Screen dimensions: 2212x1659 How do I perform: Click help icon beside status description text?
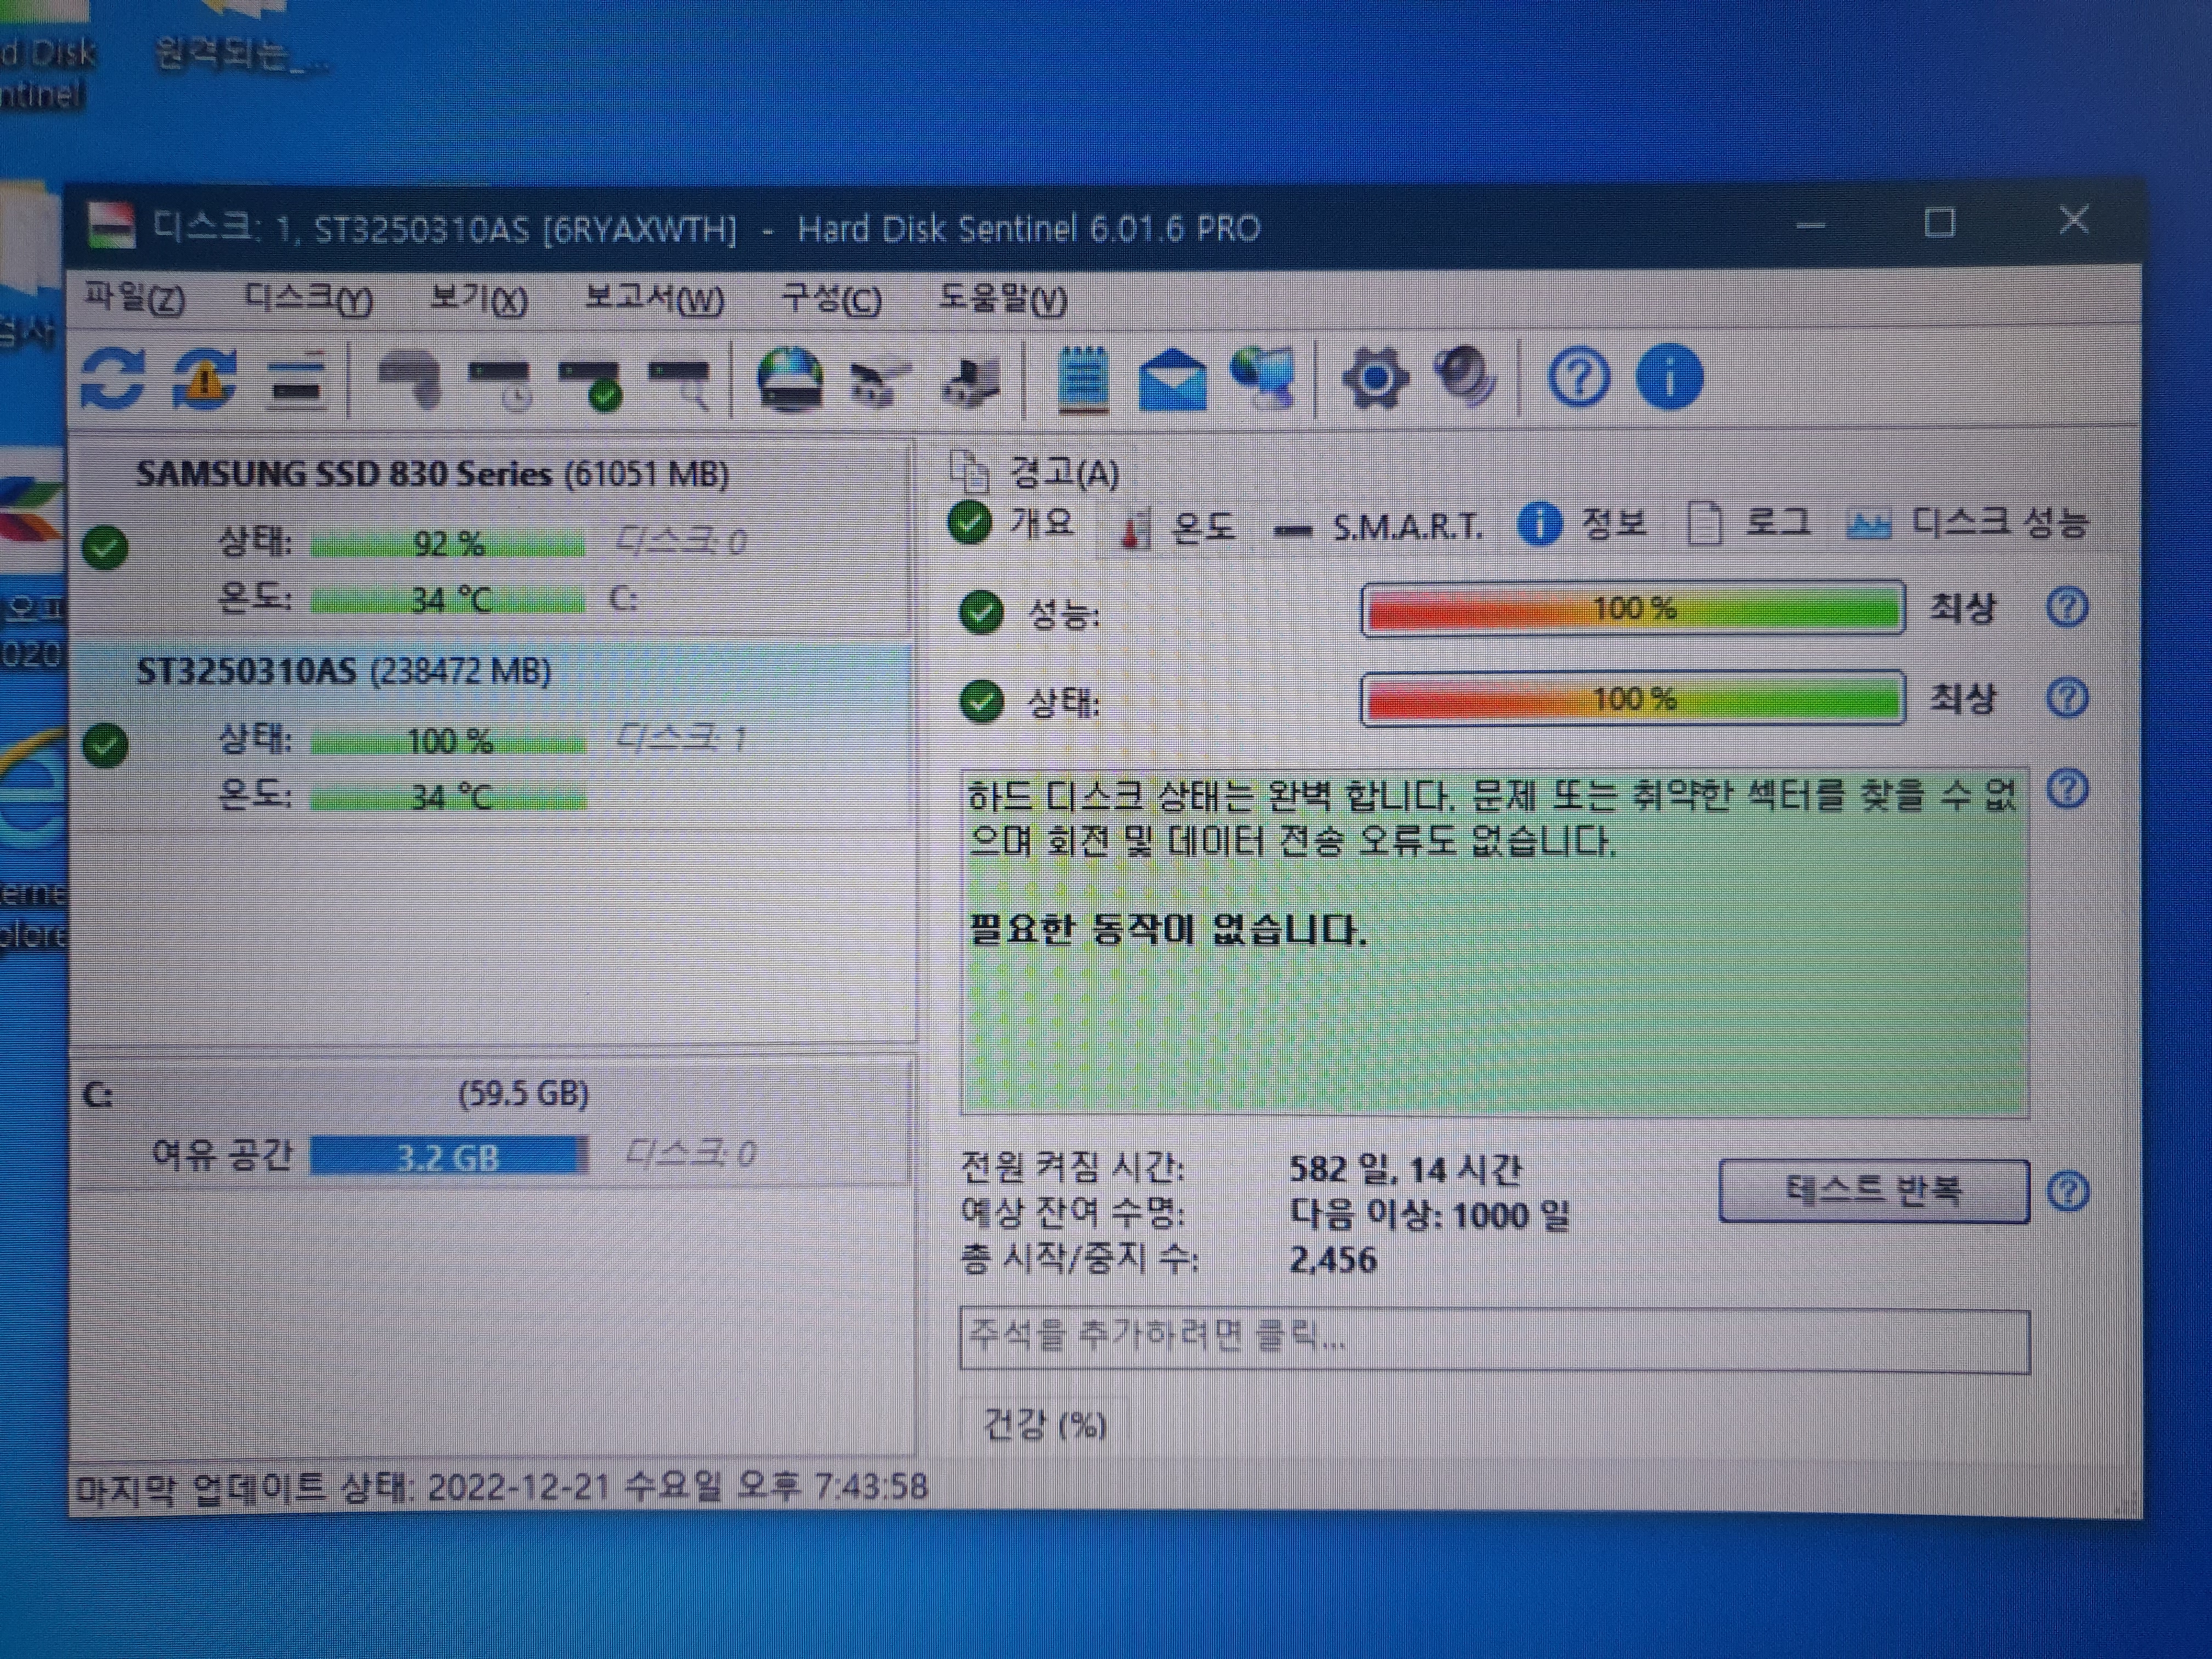(x=2067, y=789)
